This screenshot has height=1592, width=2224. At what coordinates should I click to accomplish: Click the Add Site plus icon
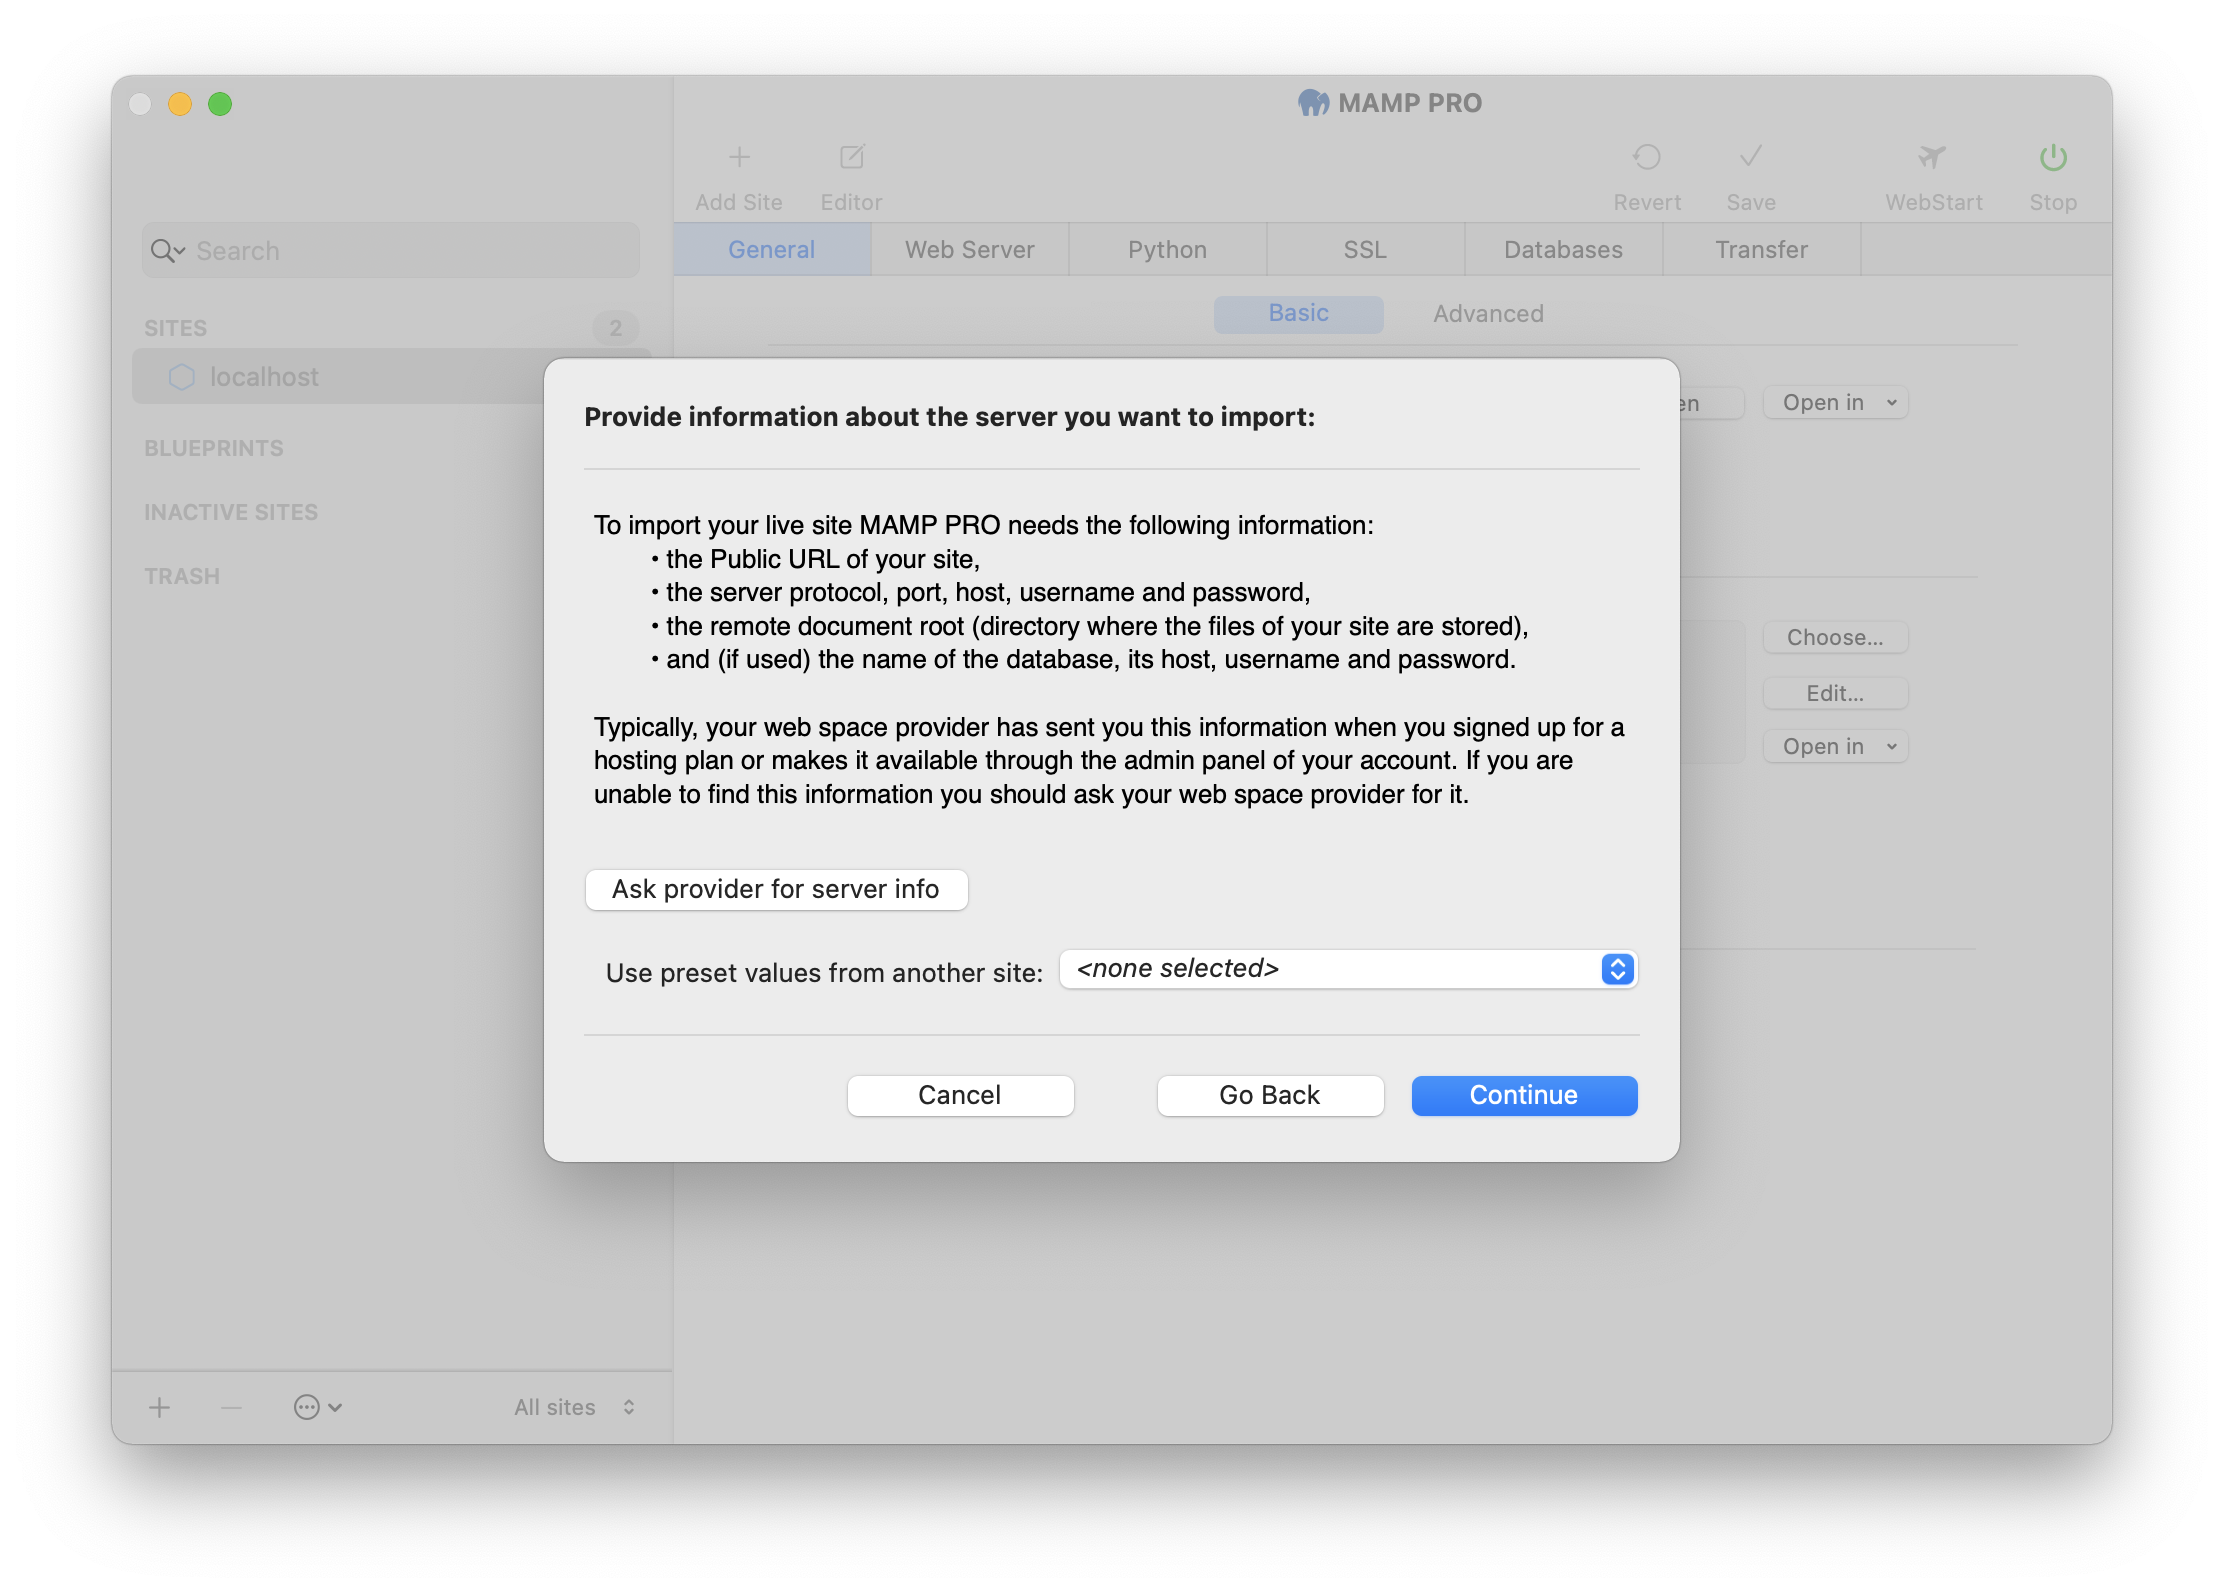click(x=739, y=157)
